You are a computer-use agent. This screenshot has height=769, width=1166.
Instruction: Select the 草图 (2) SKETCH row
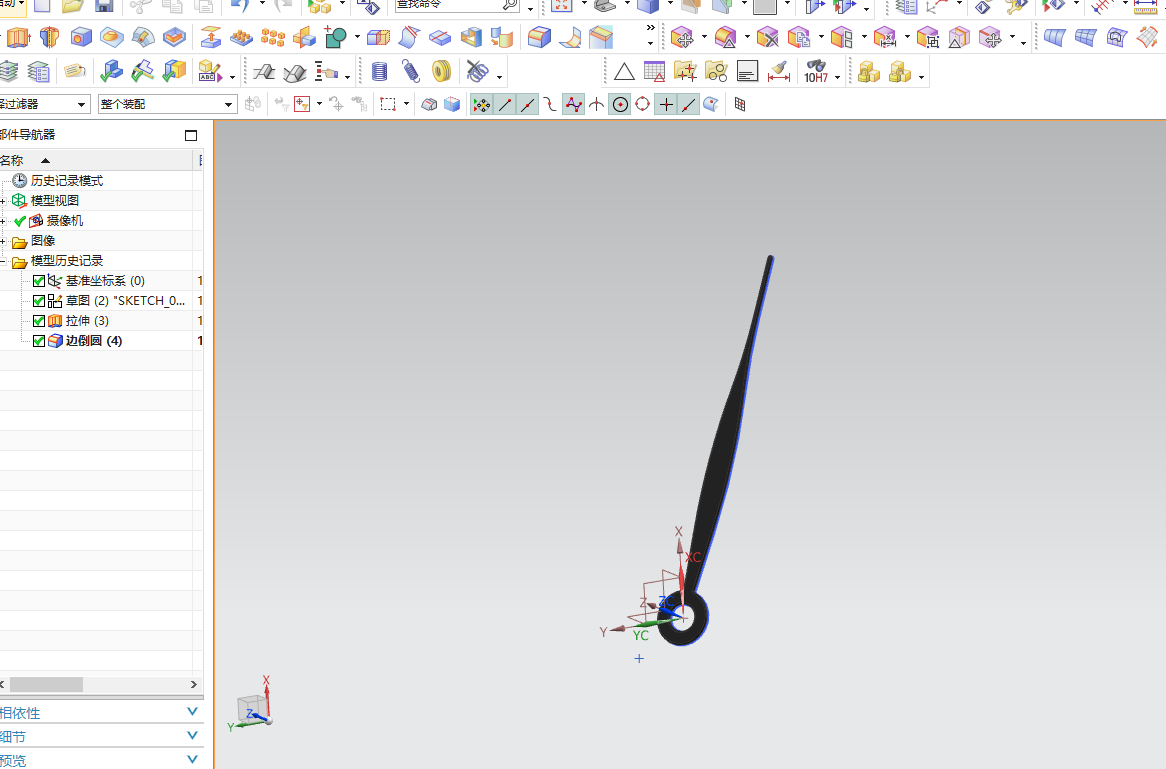coord(101,300)
